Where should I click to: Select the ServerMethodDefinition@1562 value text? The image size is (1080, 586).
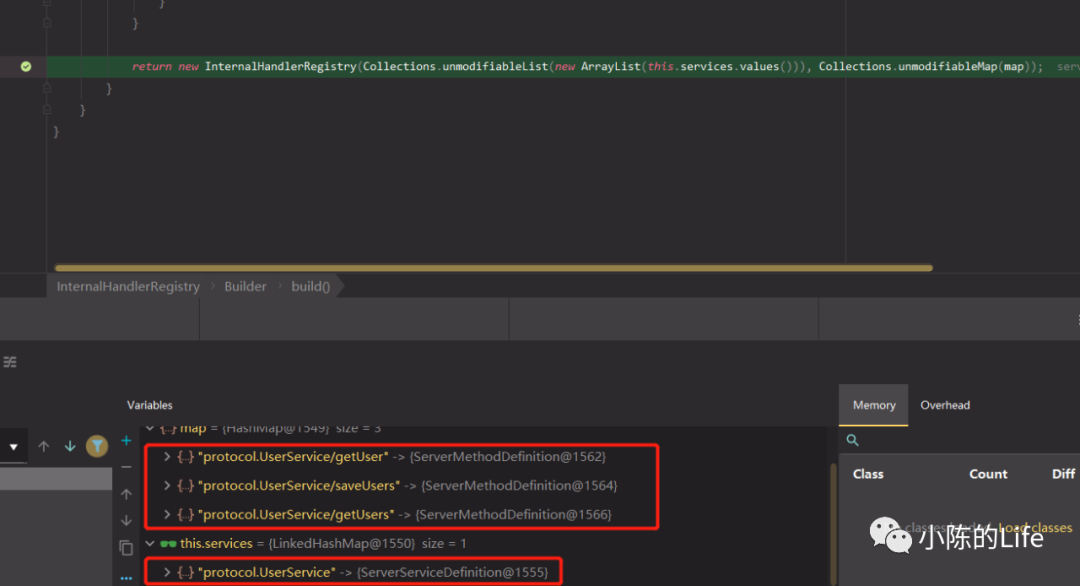coord(508,457)
